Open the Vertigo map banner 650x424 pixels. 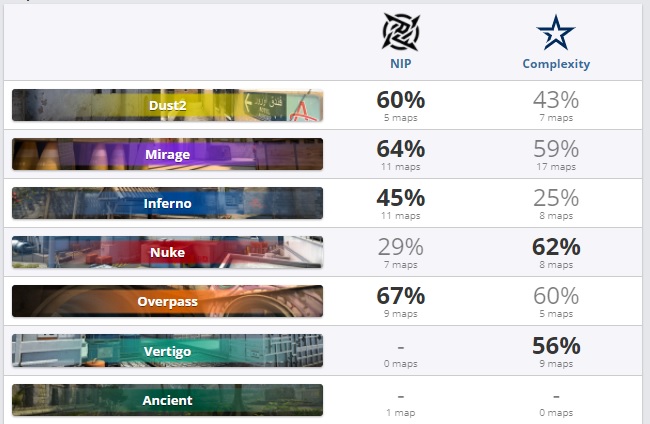tap(168, 350)
